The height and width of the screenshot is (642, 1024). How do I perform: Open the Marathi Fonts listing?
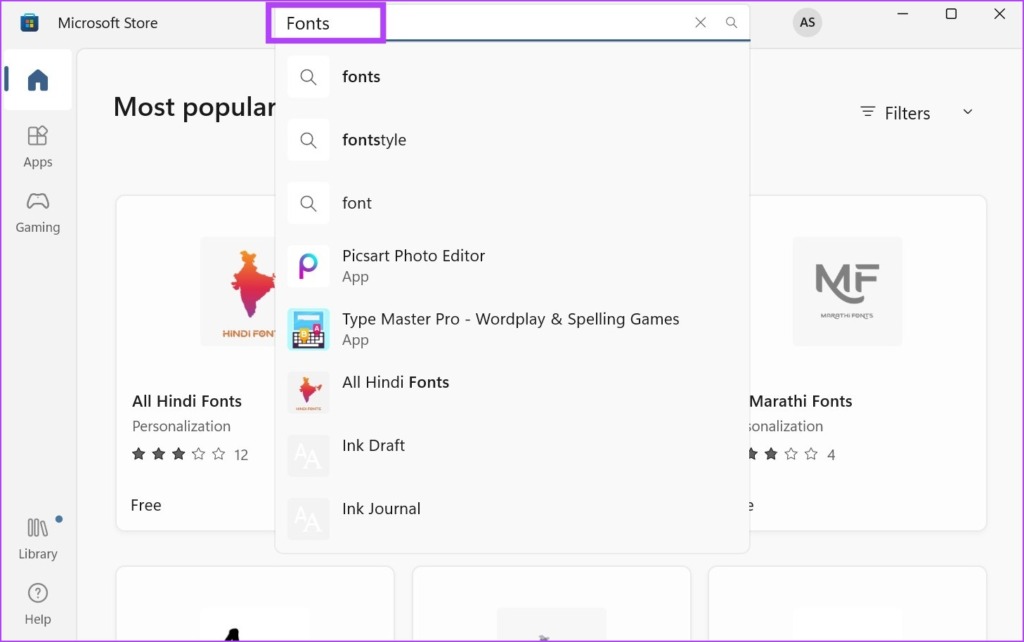point(847,291)
